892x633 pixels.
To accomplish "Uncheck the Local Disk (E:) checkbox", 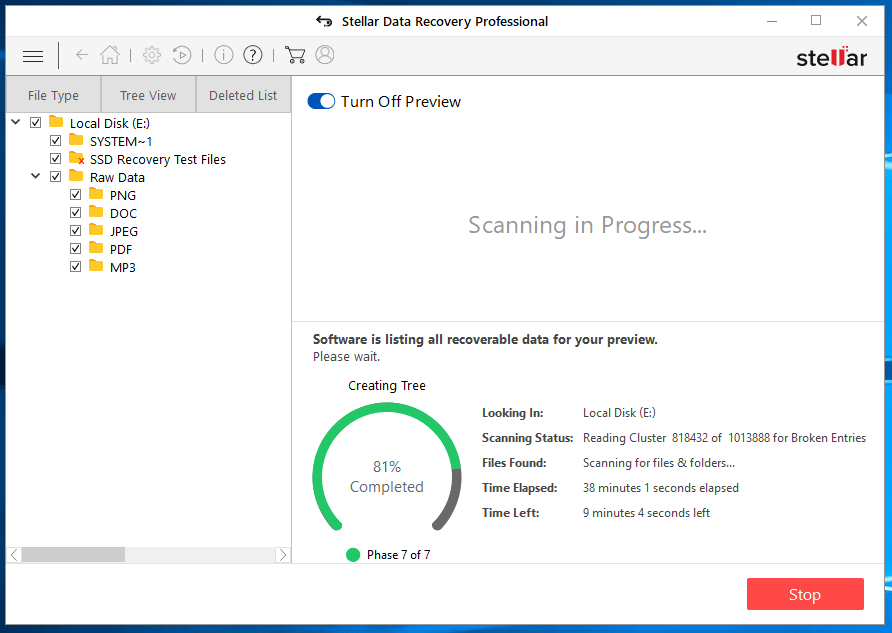I will coord(35,122).
